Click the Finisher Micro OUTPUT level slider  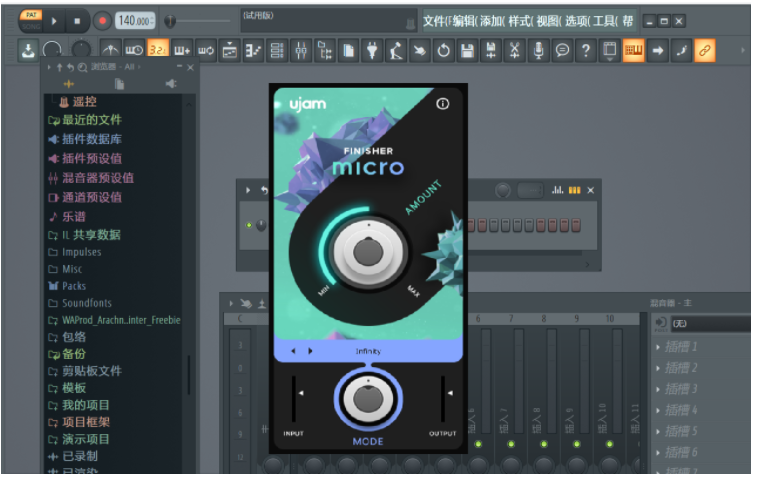444,397
